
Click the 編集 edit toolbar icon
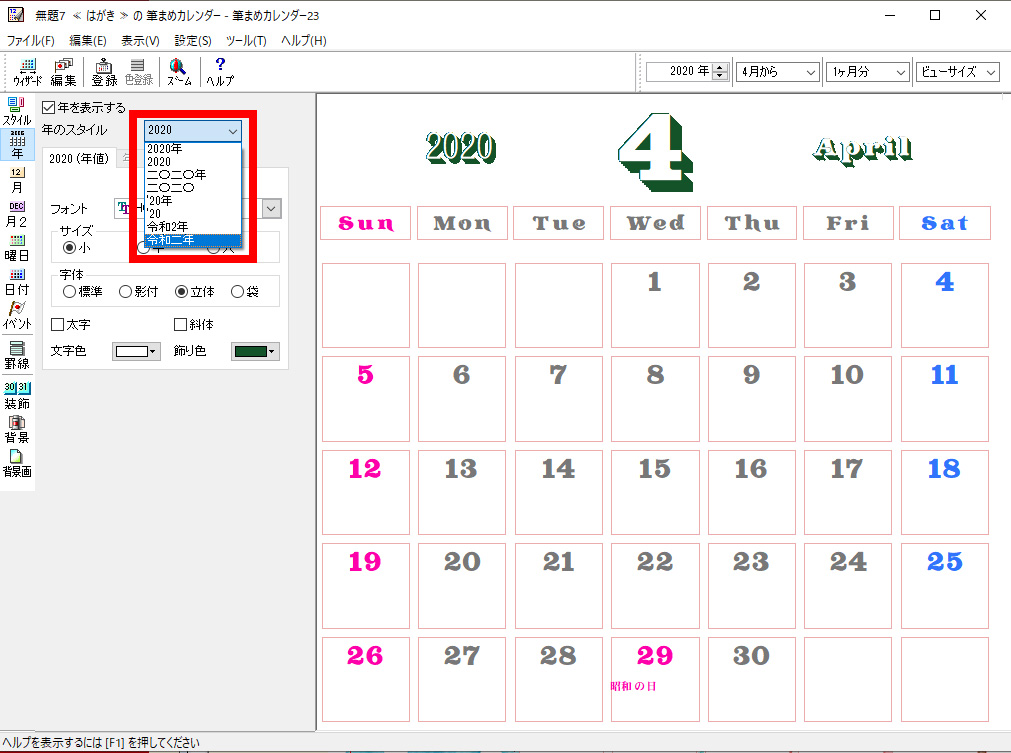click(63, 72)
